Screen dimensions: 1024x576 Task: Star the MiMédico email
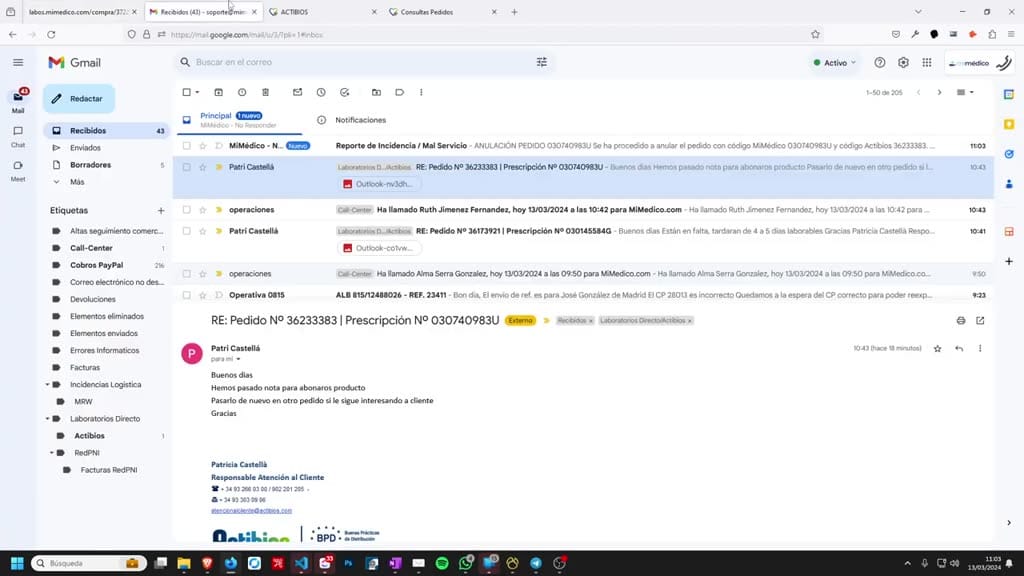(x=202, y=146)
